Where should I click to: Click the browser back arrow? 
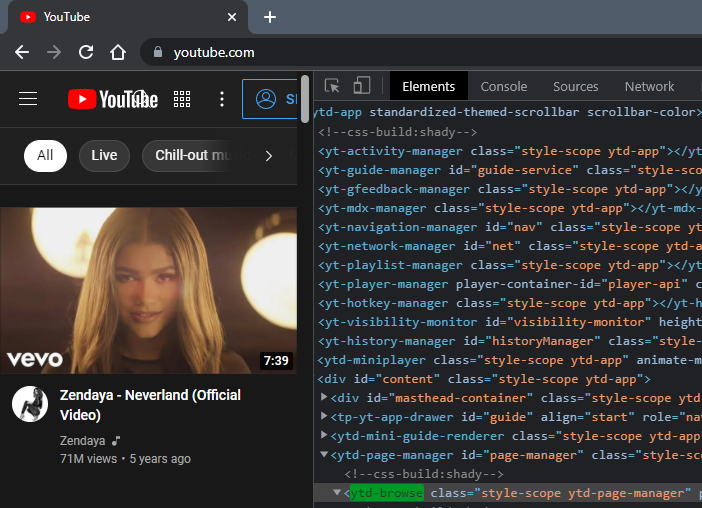pos(22,52)
